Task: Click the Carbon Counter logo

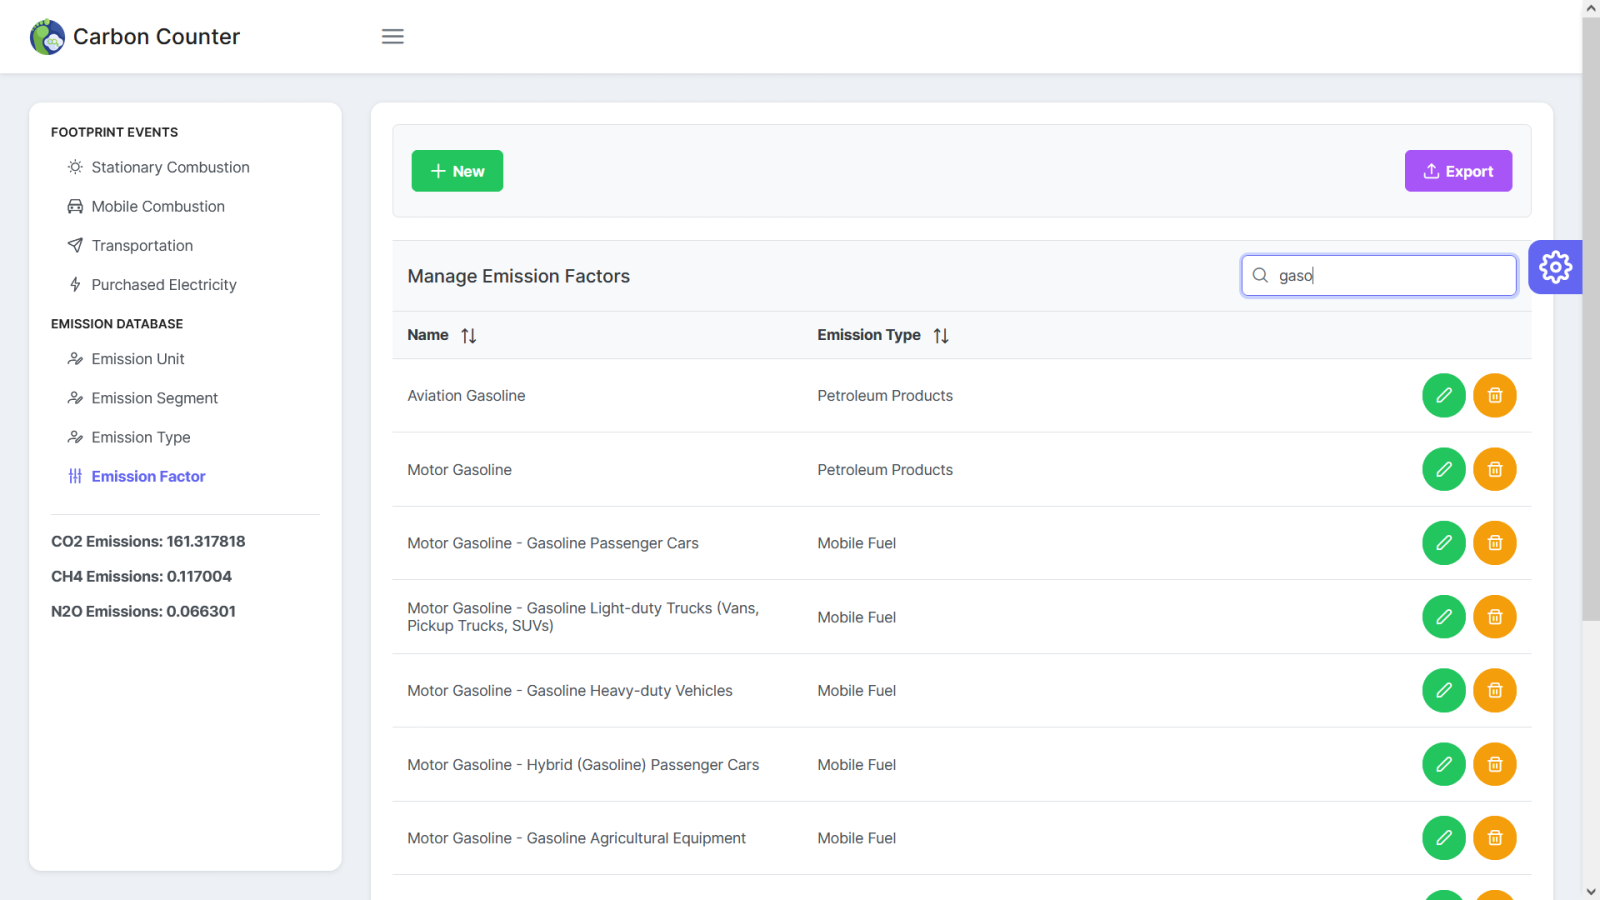Action: point(135,37)
